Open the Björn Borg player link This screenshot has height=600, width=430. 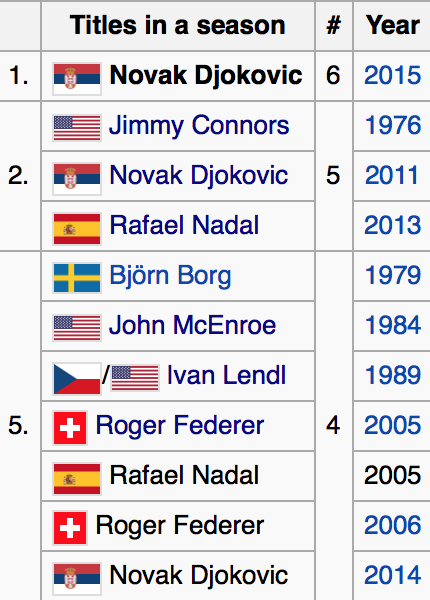pyautogui.click(x=170, y=276)
